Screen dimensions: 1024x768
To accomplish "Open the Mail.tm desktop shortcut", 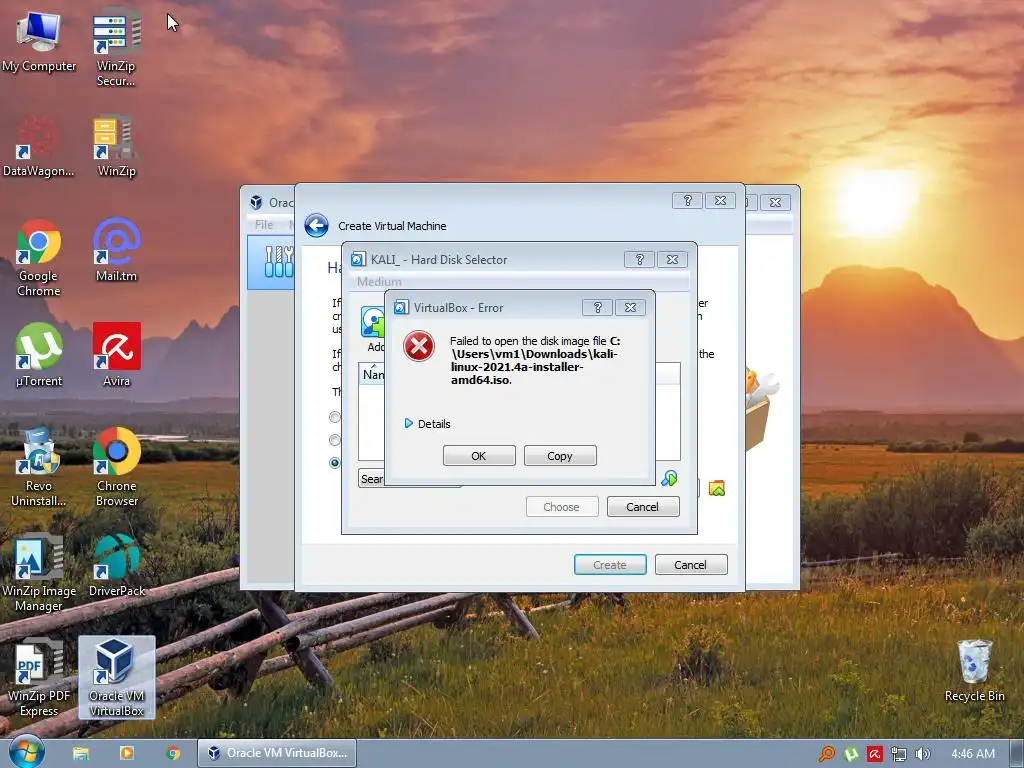I will (x=116, y=251).
